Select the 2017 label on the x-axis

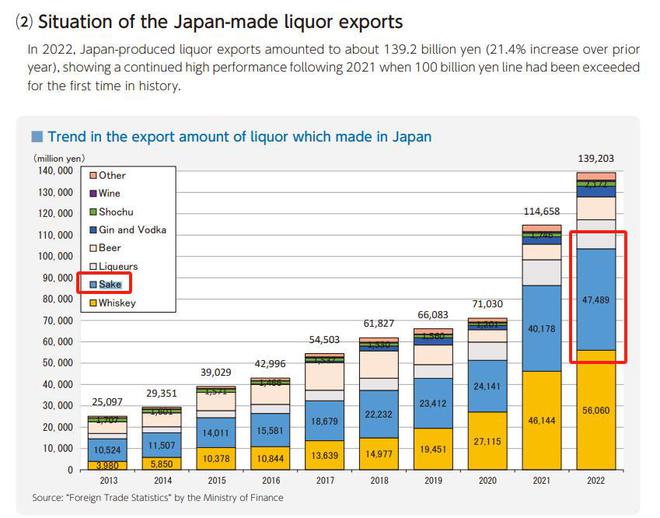(x=322, y=482)
